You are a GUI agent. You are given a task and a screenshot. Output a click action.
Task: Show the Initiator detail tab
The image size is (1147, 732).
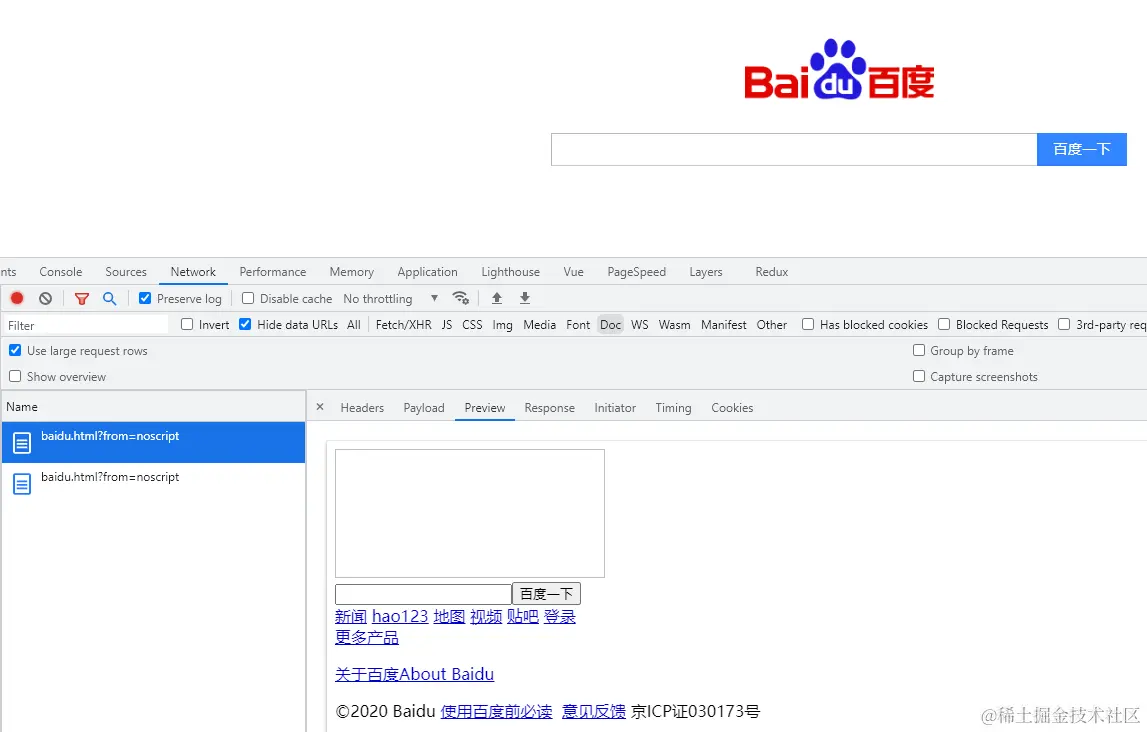pos(615,407)
